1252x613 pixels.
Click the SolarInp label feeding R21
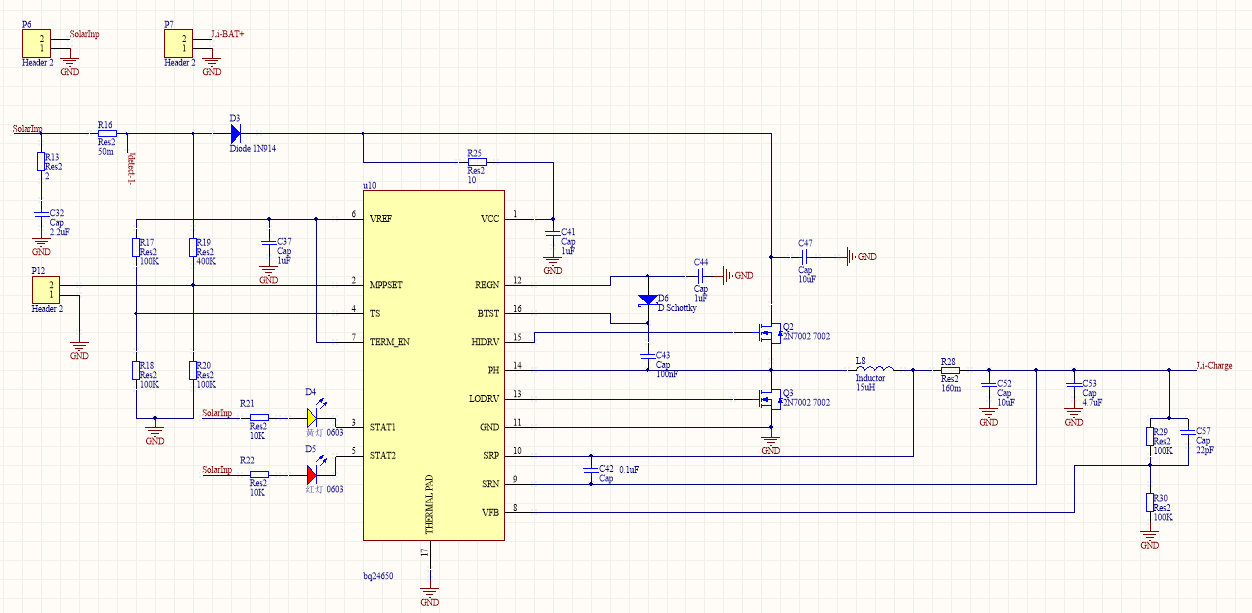(x=217, y=413)
